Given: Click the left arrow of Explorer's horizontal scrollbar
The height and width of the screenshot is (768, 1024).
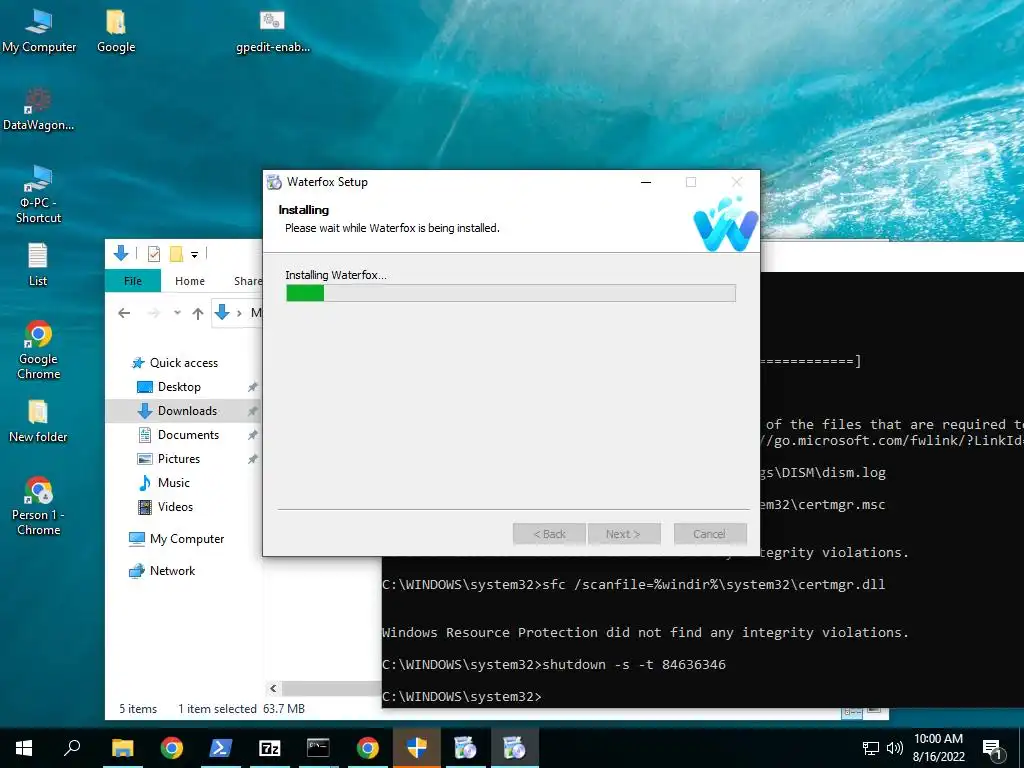Looking at the screenshot, I should coord(273,688).
